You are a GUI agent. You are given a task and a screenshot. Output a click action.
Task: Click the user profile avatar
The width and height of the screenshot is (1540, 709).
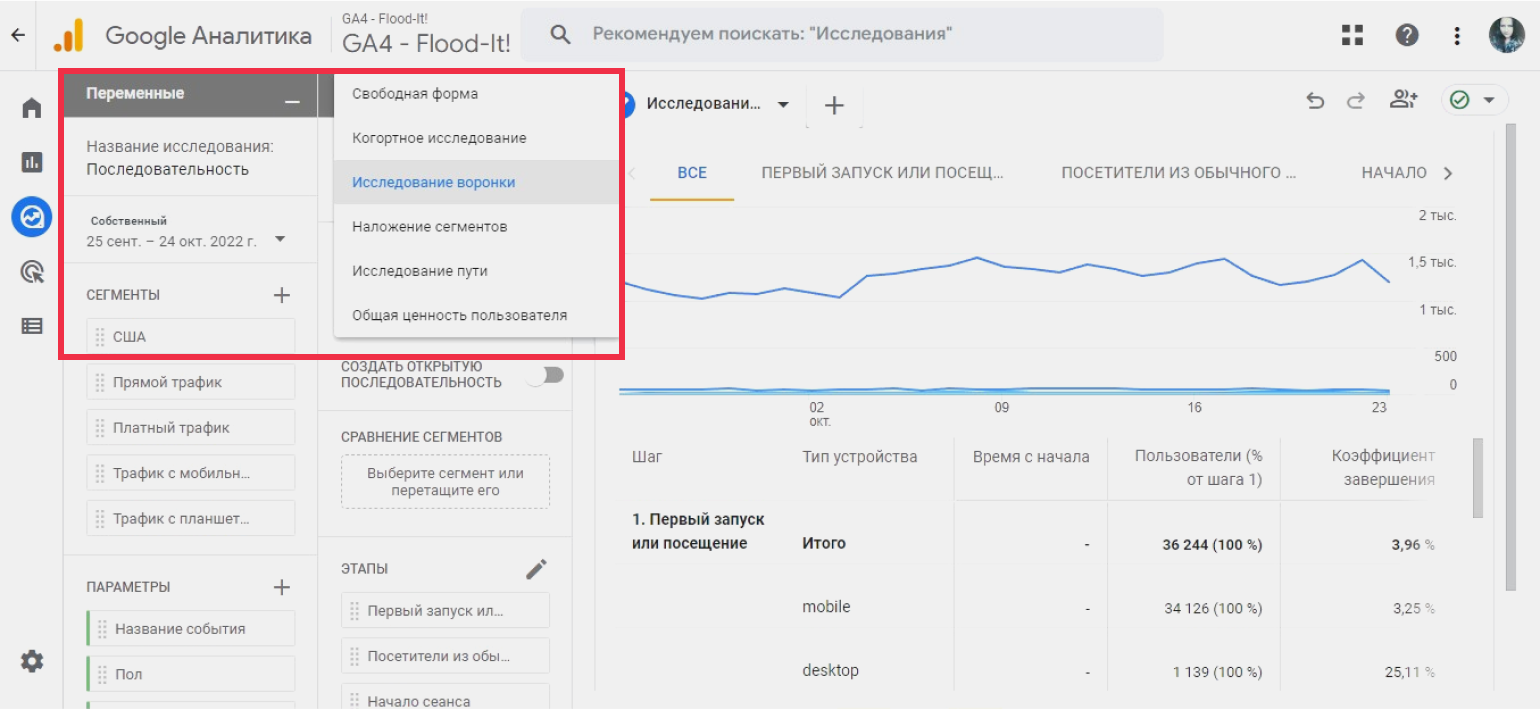click(1506, 35)
